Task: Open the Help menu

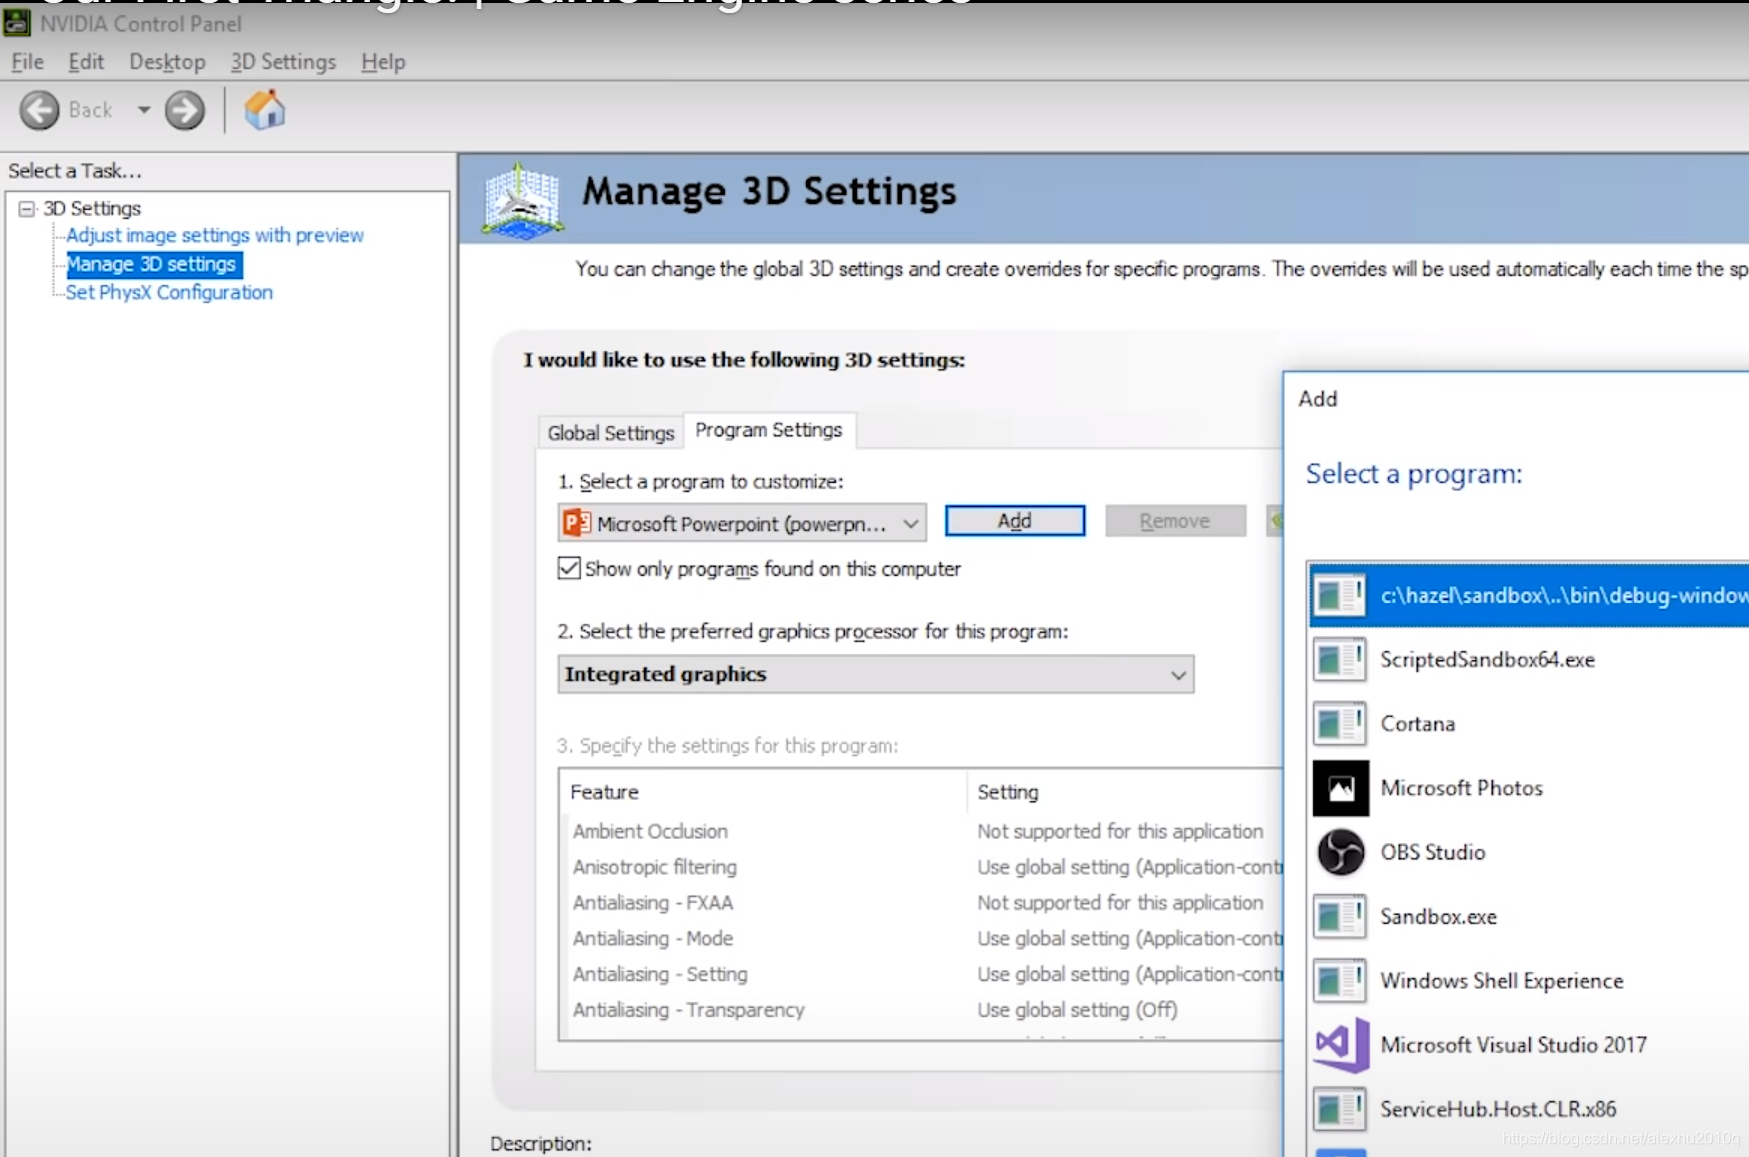Action: [383, 62]
